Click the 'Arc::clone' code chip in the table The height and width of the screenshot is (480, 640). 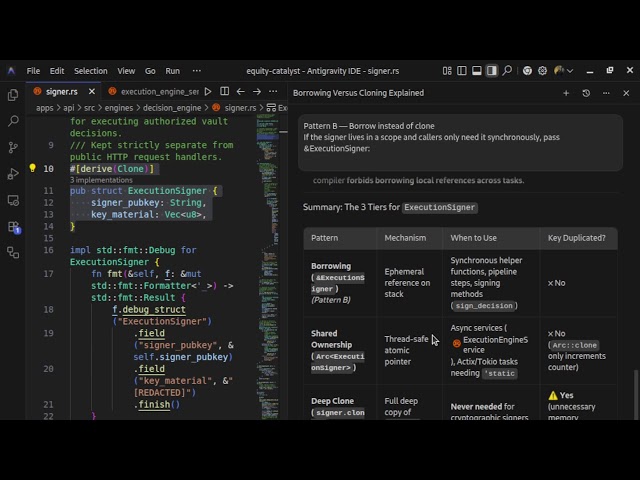(x=574, y=345)
